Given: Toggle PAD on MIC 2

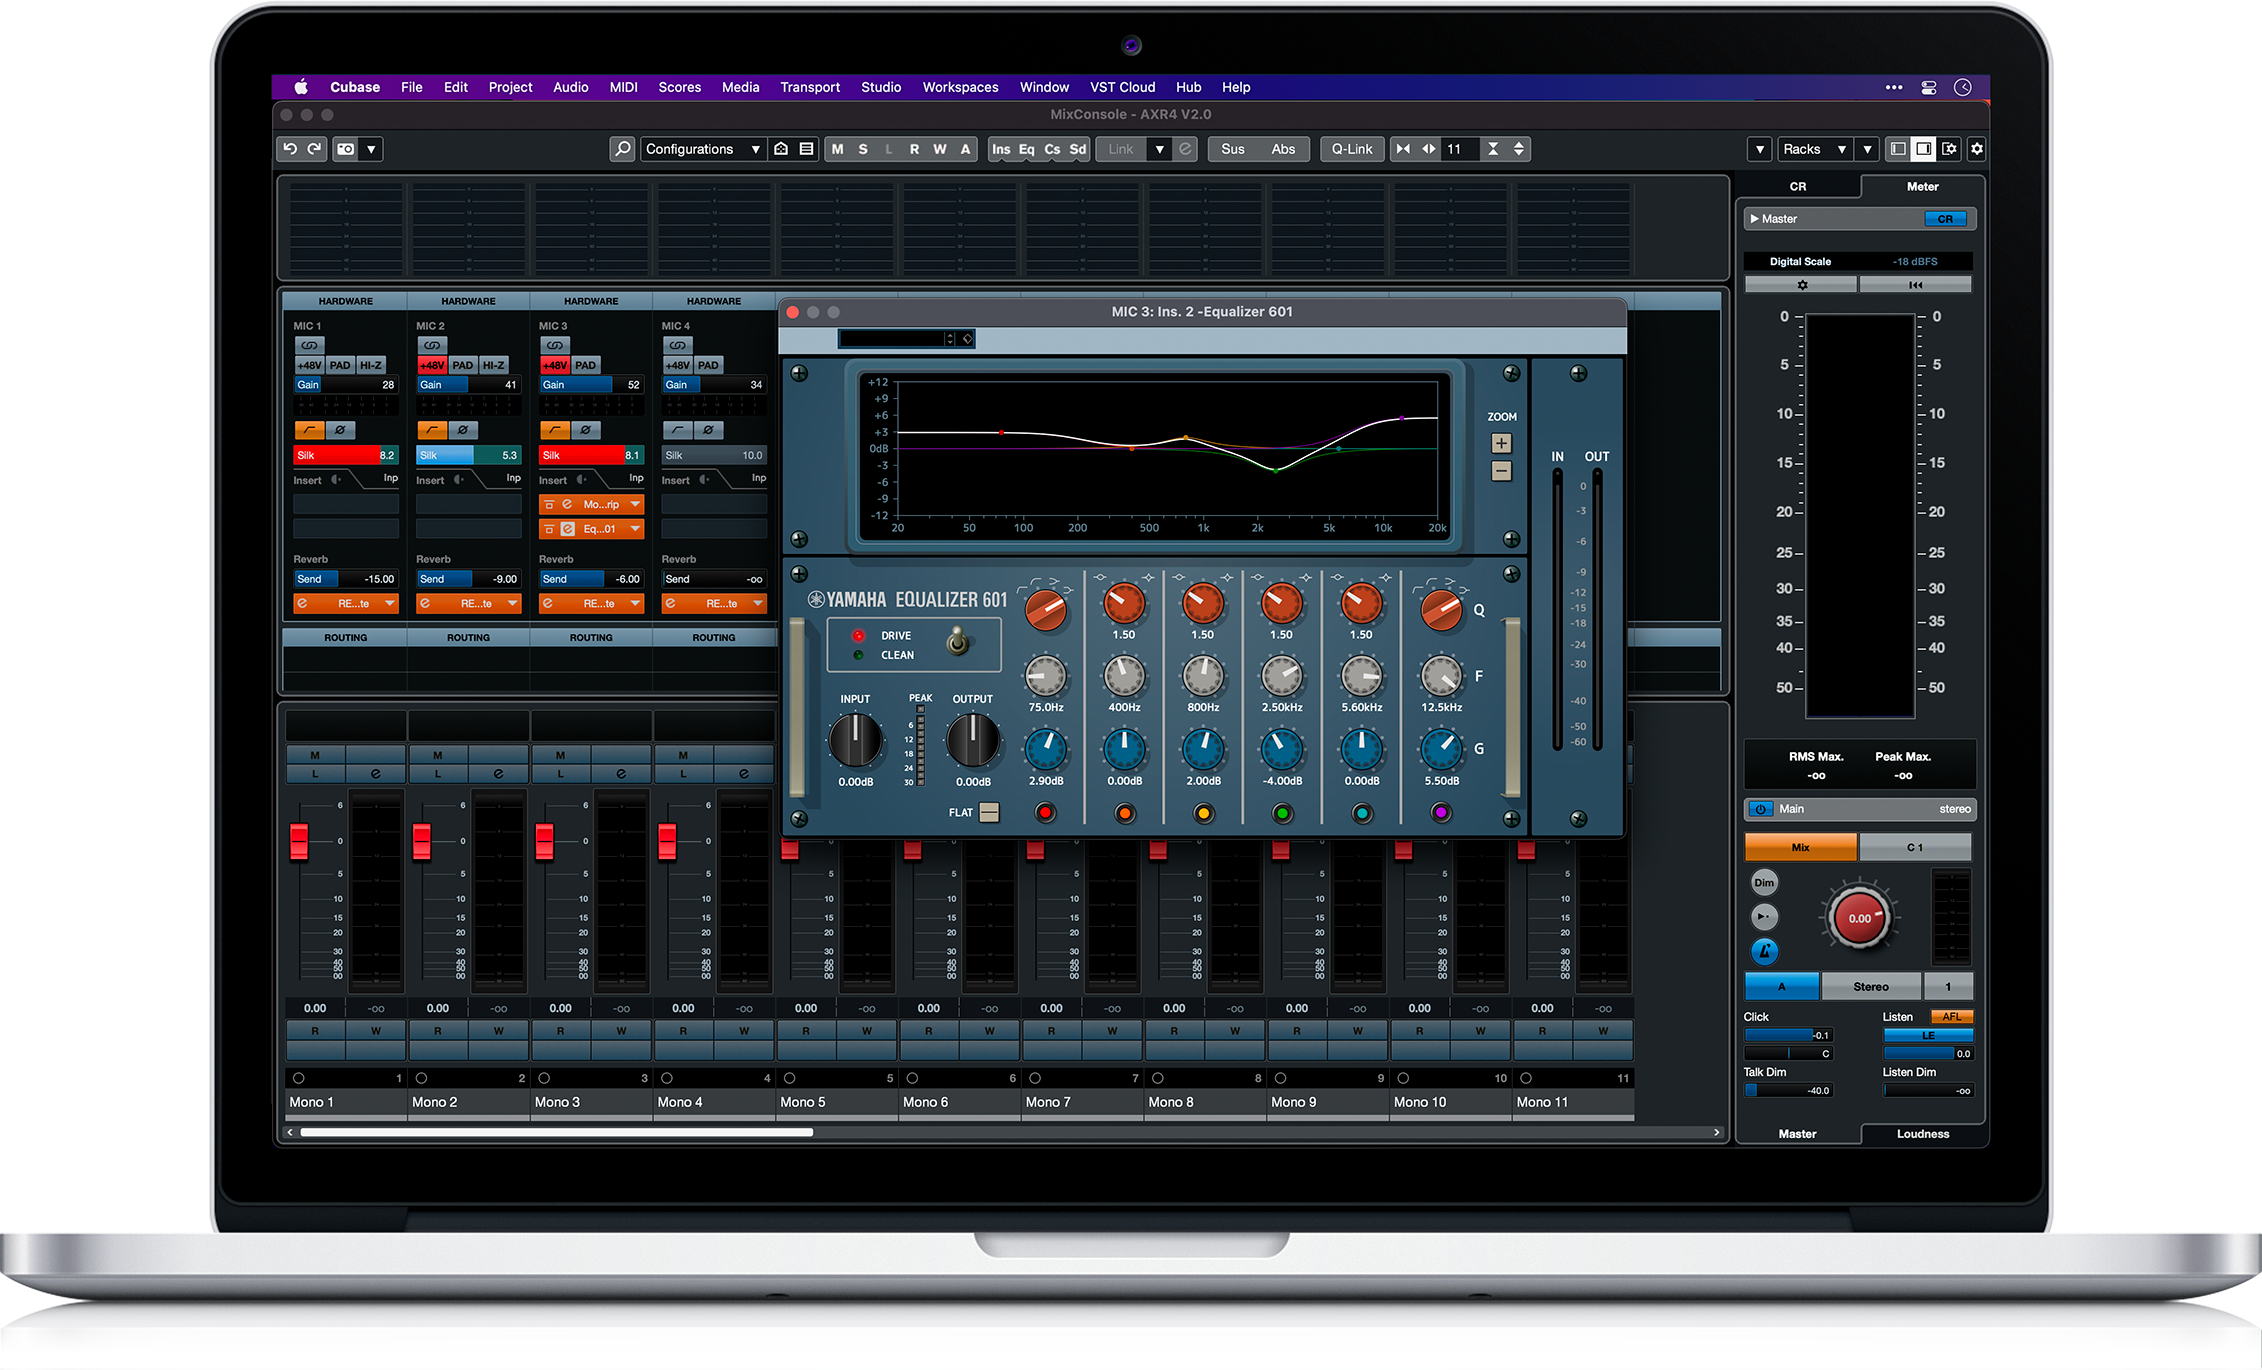Looking at the screenshot, I should pyautogui.click(x=462, y=365).
